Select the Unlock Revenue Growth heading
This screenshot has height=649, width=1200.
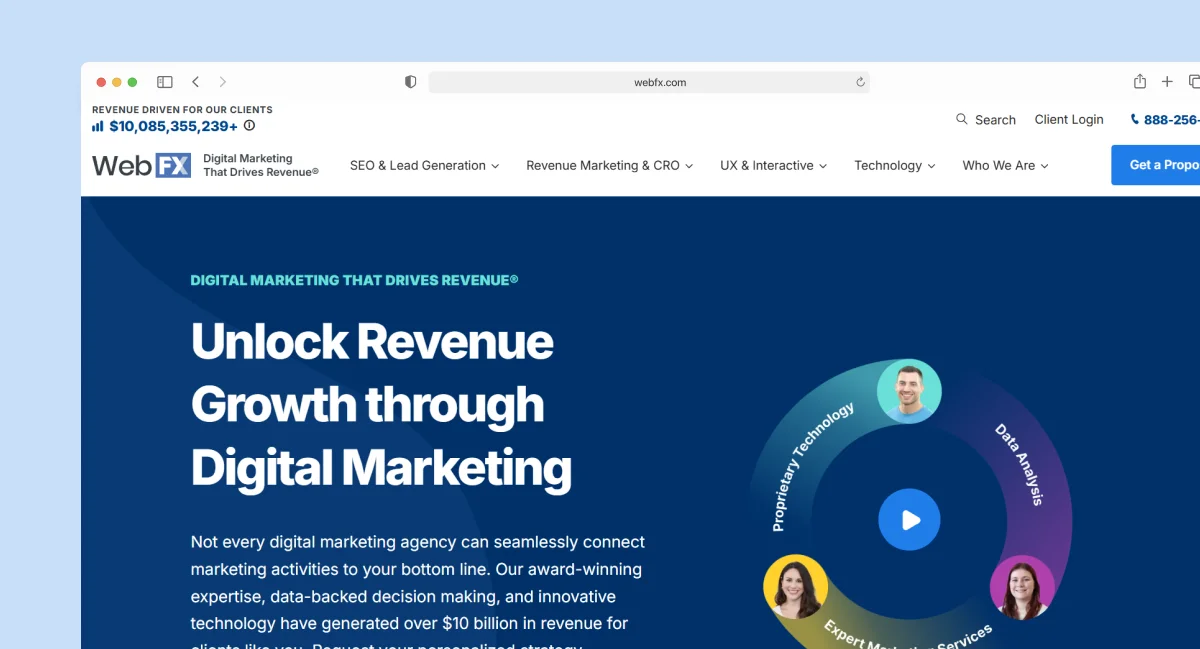coord(381,404)
